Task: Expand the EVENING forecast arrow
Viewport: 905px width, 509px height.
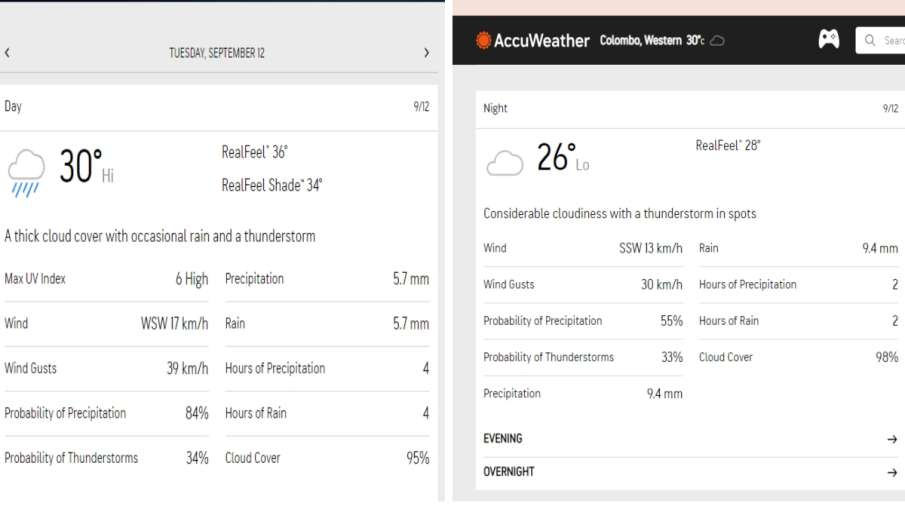Action: (892, 439)
